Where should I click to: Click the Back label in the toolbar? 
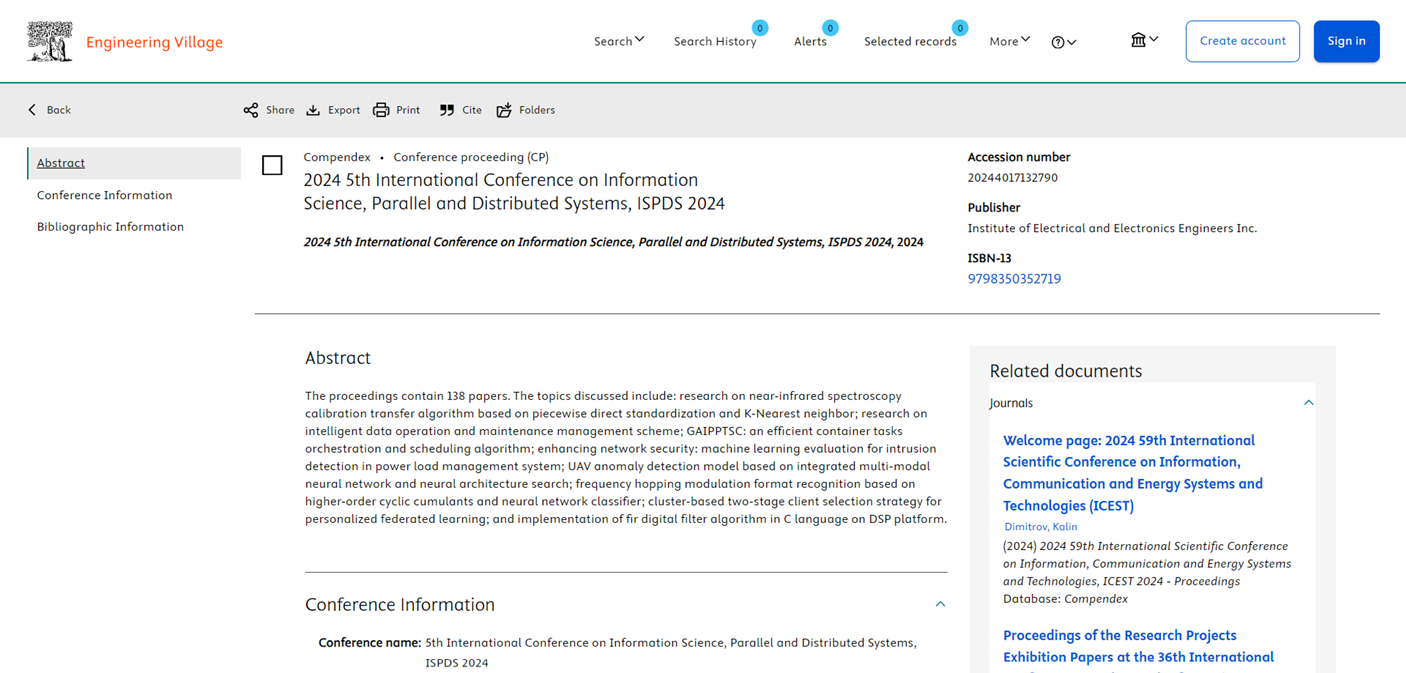[59, 110]
